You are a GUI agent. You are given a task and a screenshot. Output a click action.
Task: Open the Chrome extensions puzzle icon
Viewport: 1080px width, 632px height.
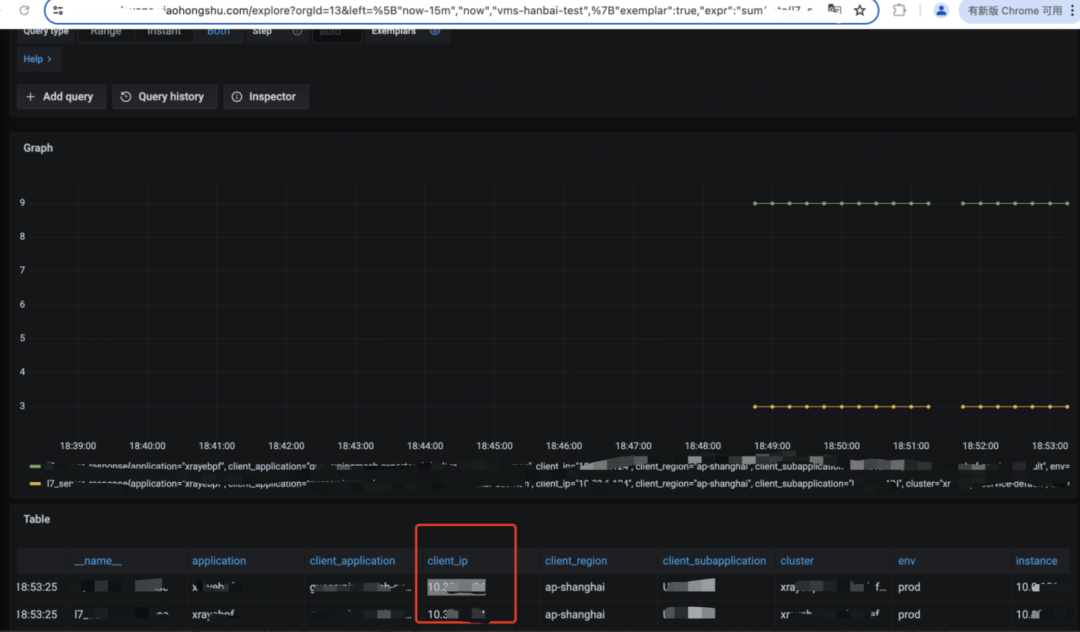(x=899, y=10)
